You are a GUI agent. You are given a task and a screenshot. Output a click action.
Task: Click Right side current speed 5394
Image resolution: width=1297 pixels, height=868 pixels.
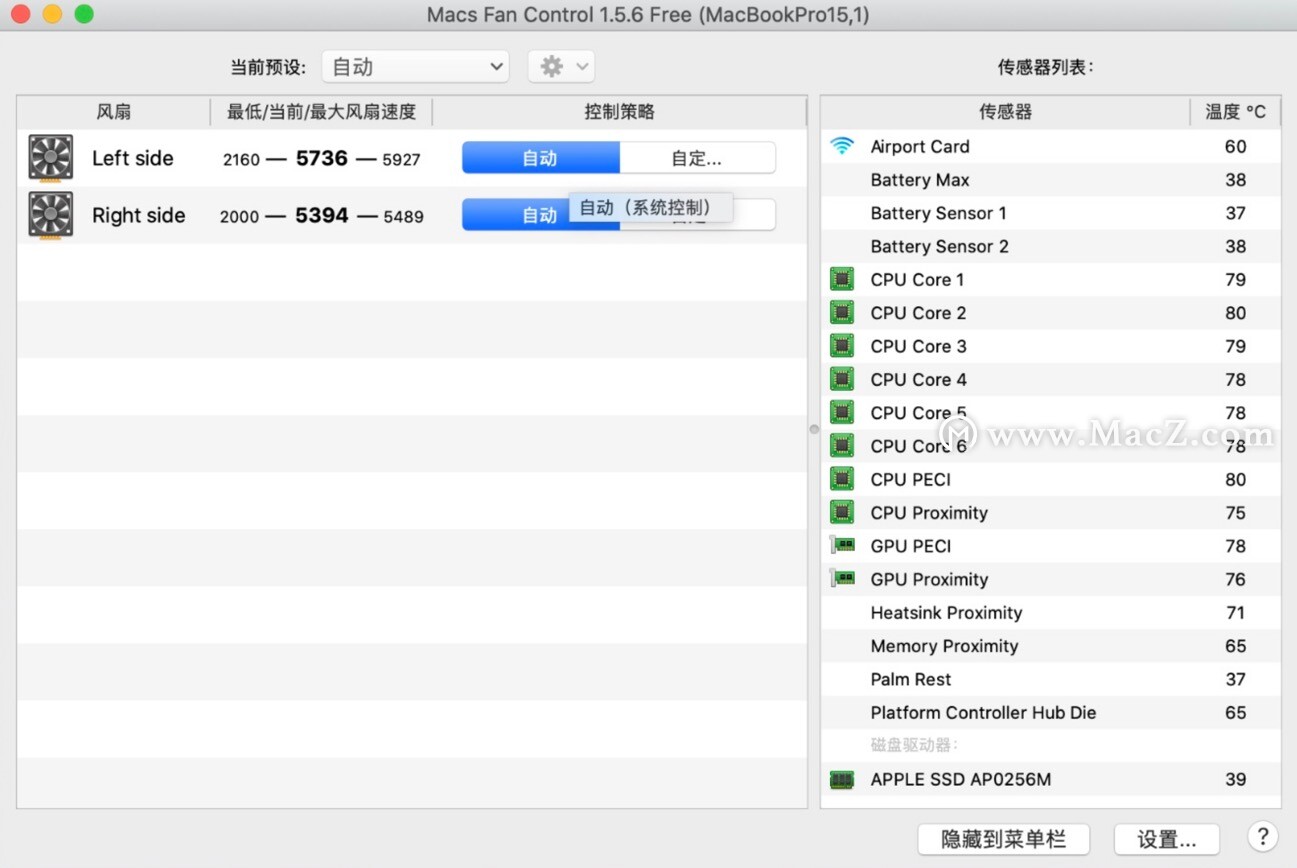(x=322, y=215)
